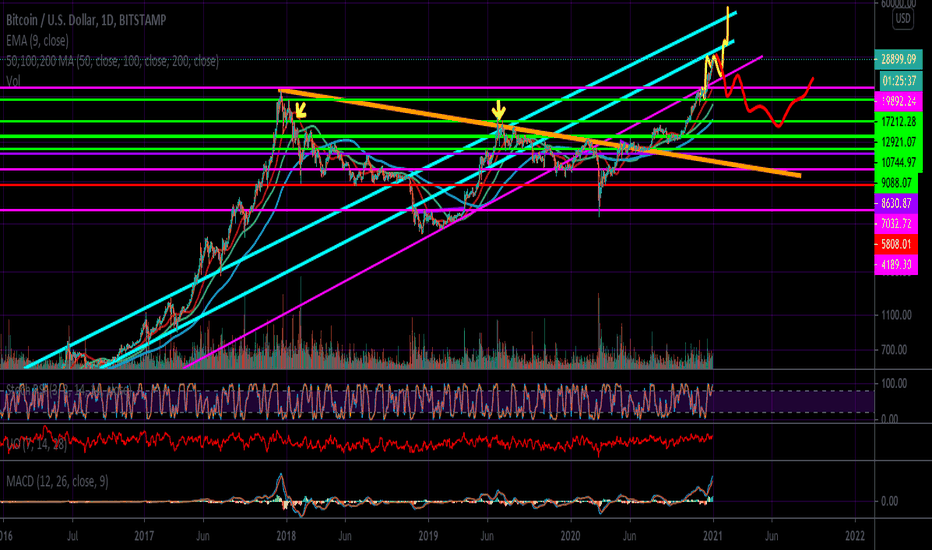The height and width of the screenshot is (550, 932).
Task: Select the green 9088.07 price label
Action: 896,183
